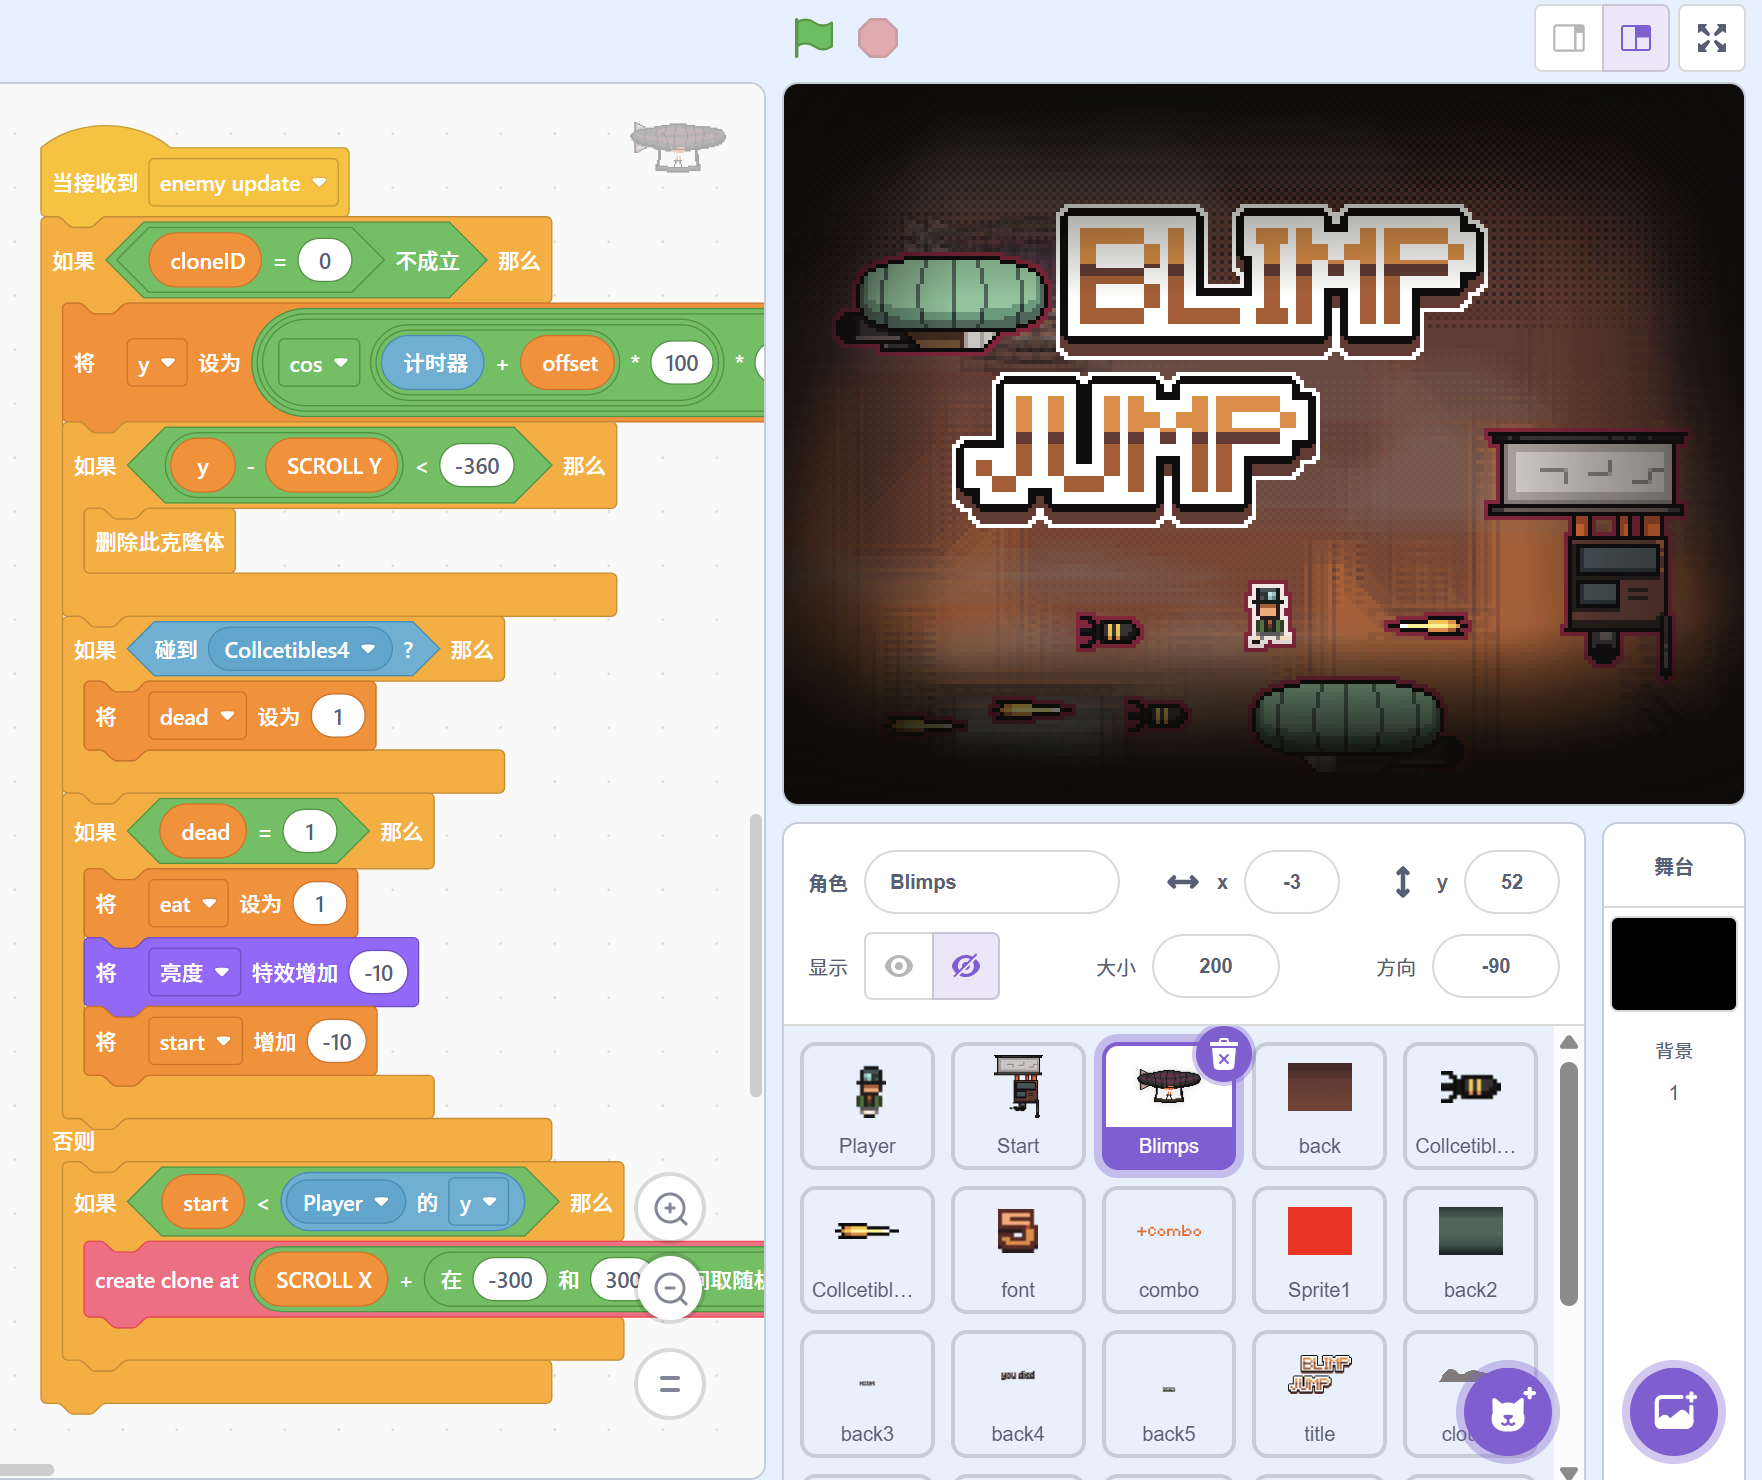Click the 100 multiplier value field
1762x1480 pixels.
682,363
